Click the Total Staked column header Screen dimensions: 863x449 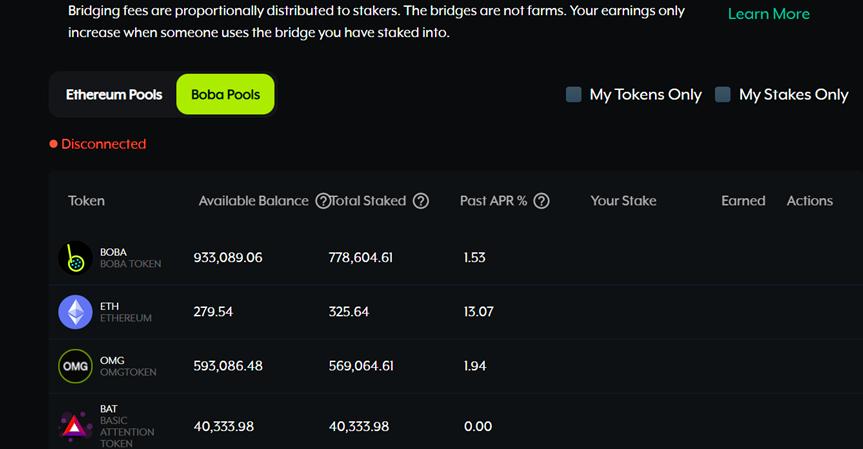pos(367,201)
